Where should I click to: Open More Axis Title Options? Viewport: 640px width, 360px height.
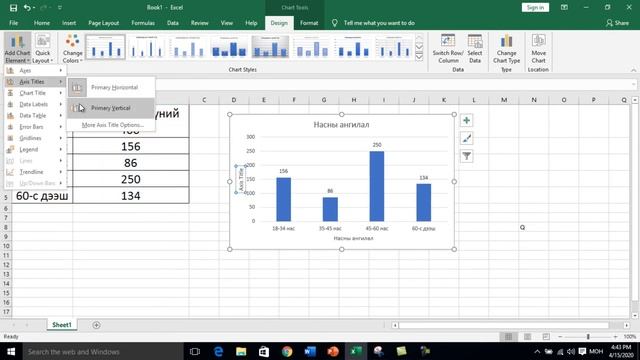112,125
